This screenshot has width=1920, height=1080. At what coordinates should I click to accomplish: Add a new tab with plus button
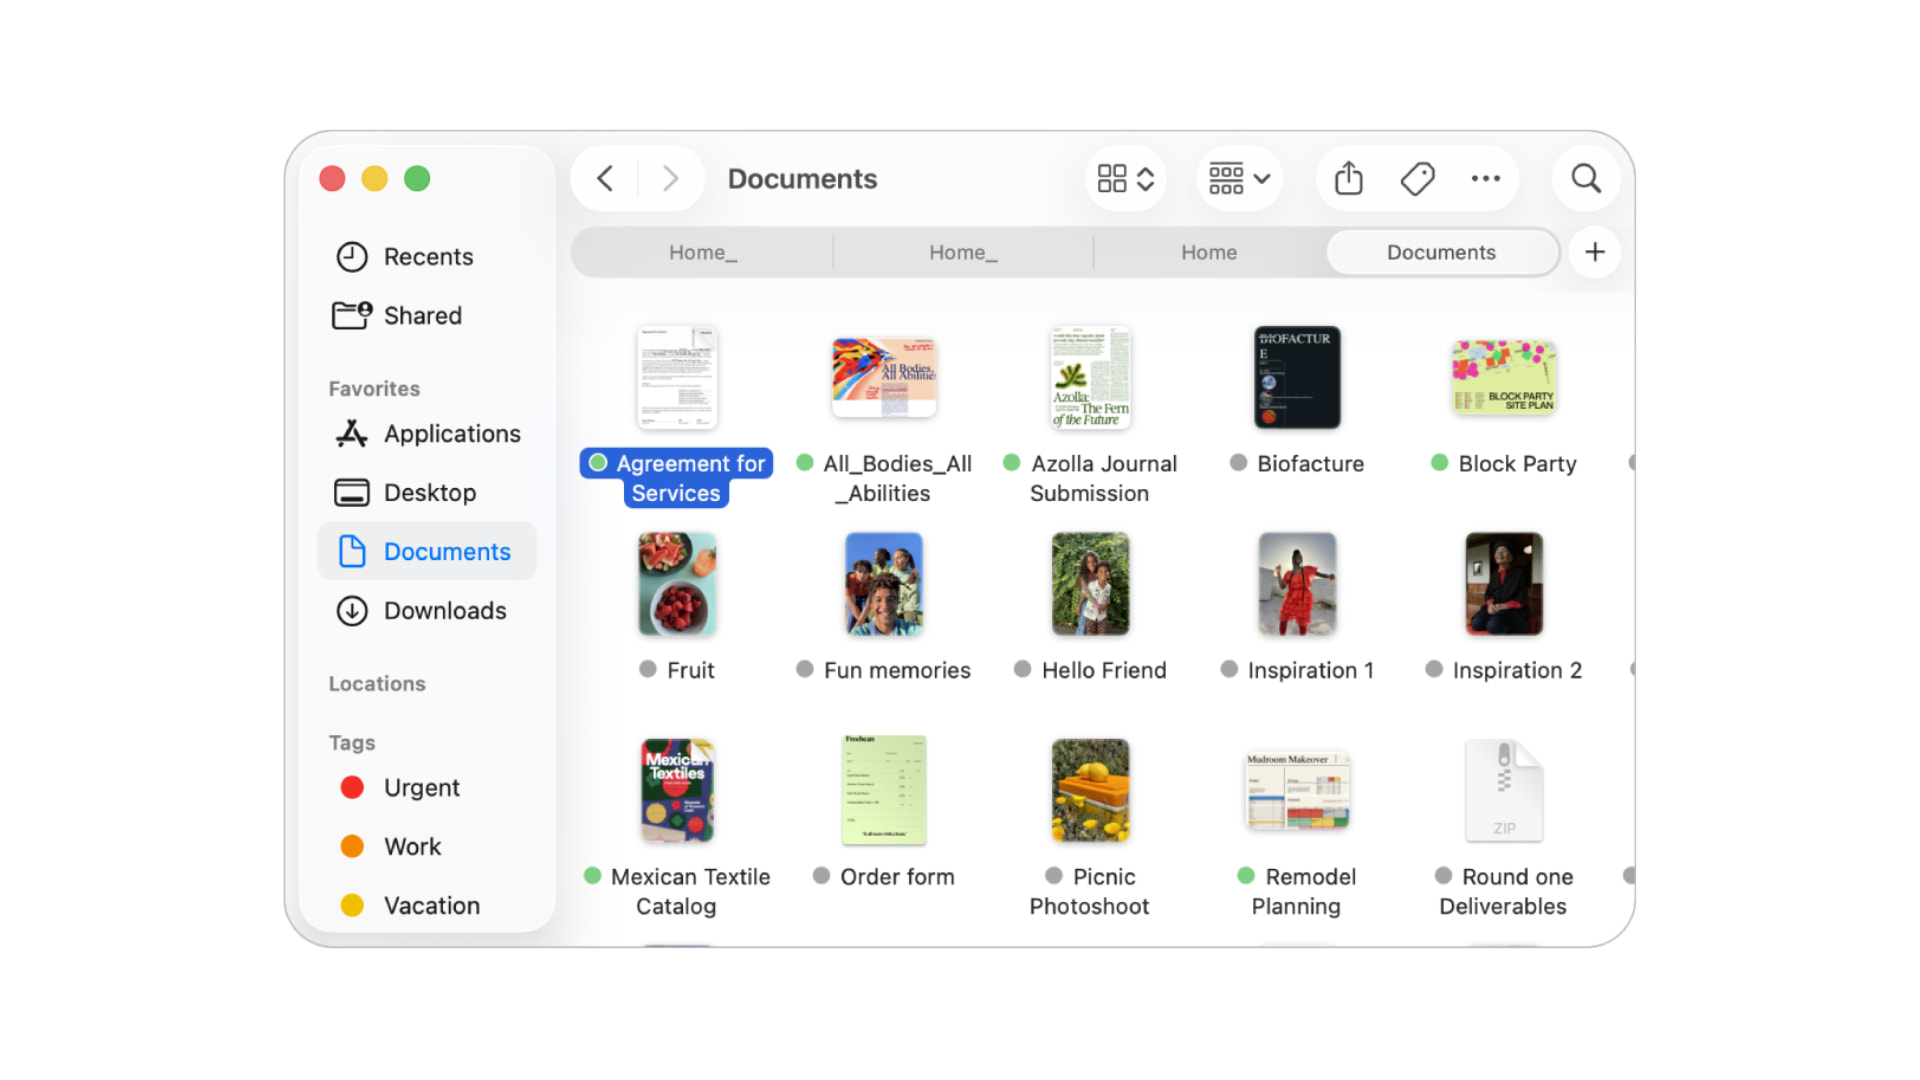pyautogui.click(x=1595, y=252)
